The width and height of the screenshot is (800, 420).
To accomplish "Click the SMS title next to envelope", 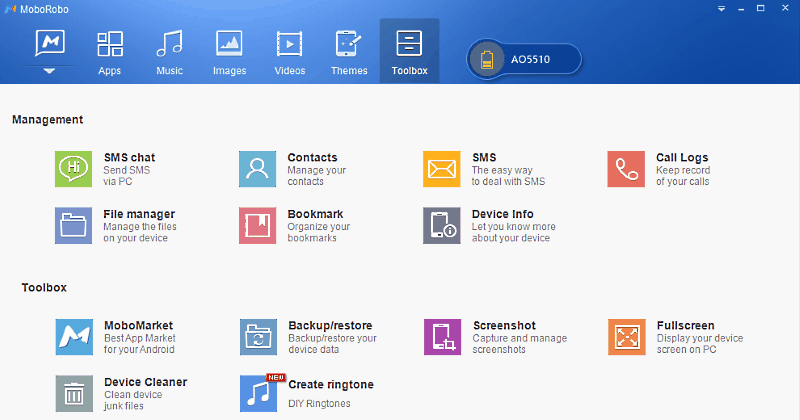I will tap(484, 158).
